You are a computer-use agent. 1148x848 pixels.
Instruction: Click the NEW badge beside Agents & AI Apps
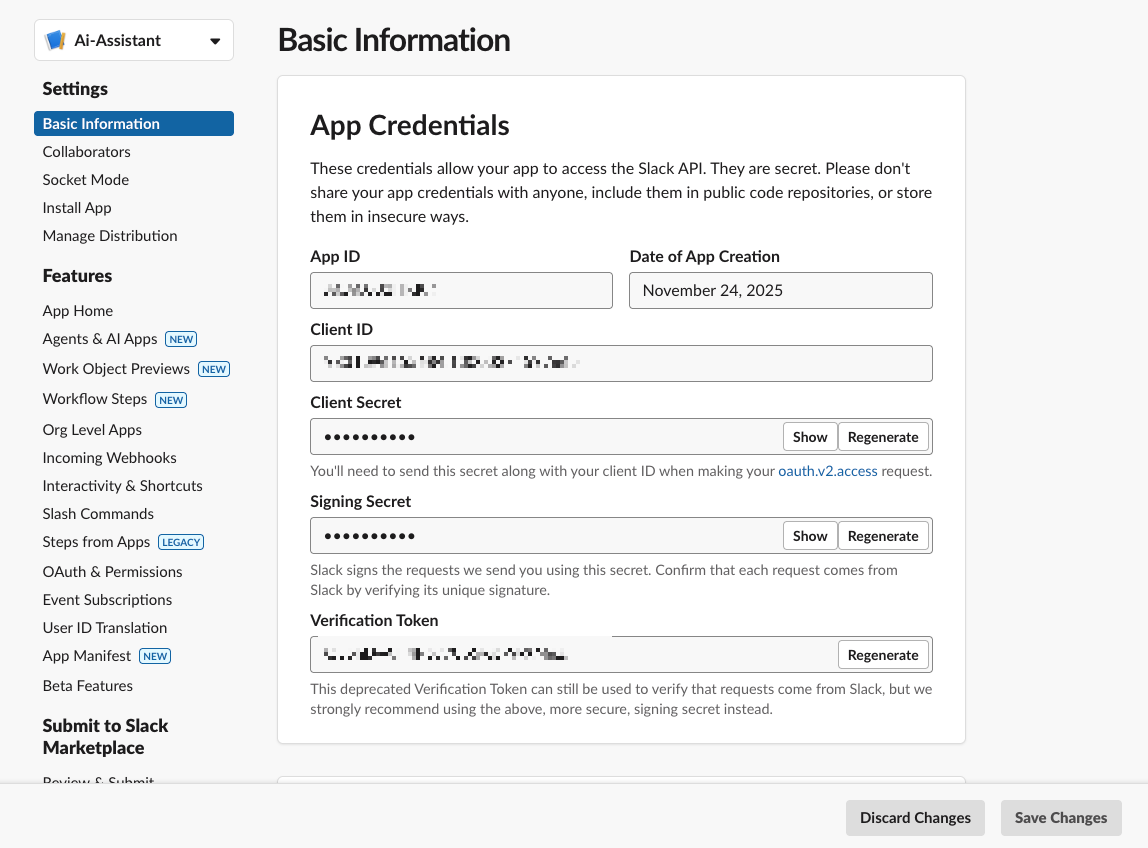pos(181,339)
